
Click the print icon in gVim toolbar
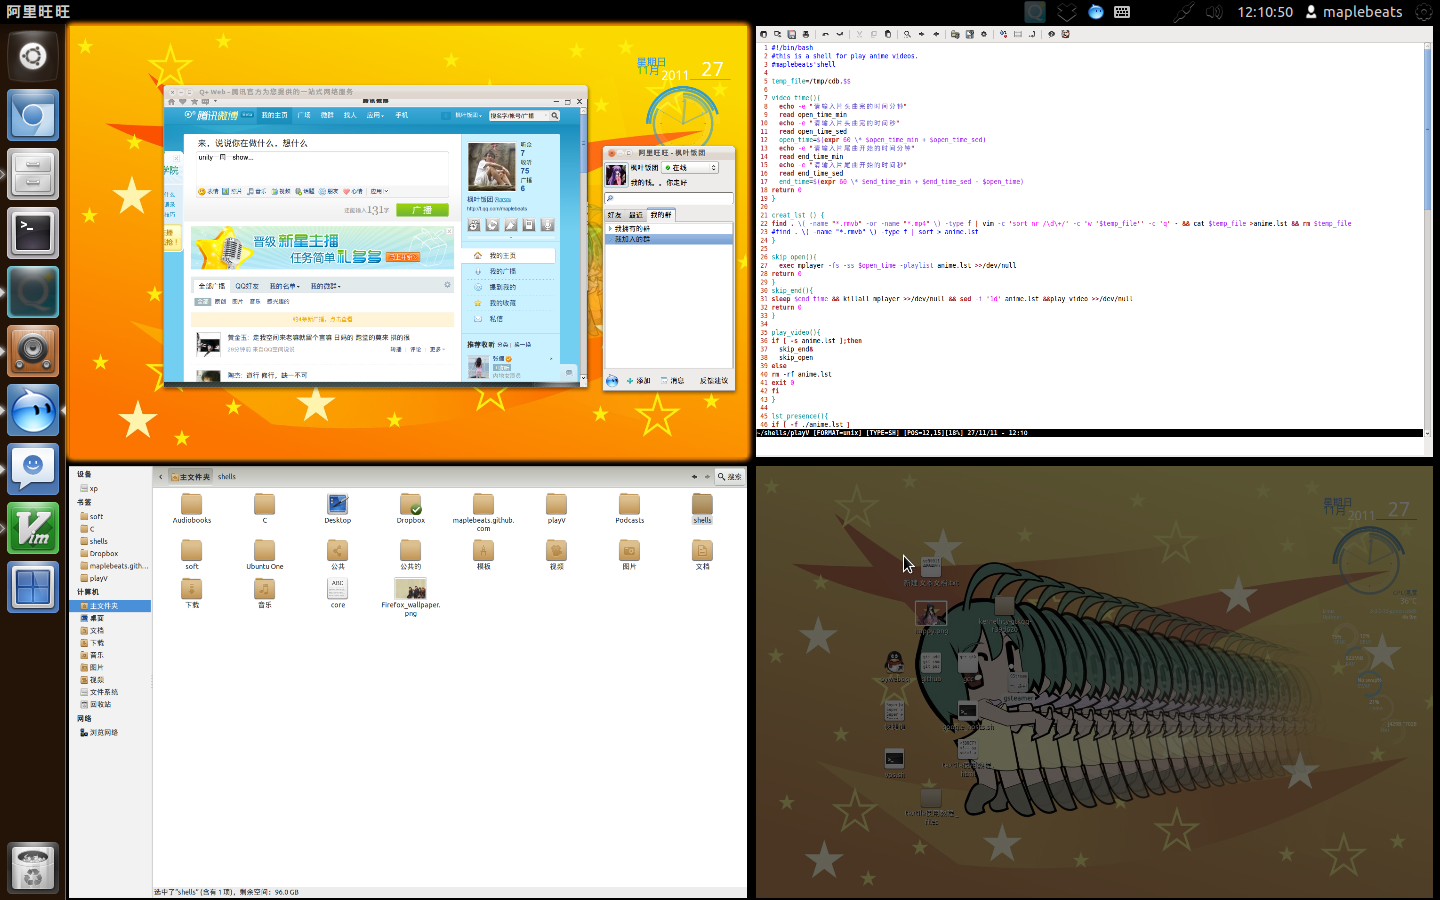click(x=805, y=34)
